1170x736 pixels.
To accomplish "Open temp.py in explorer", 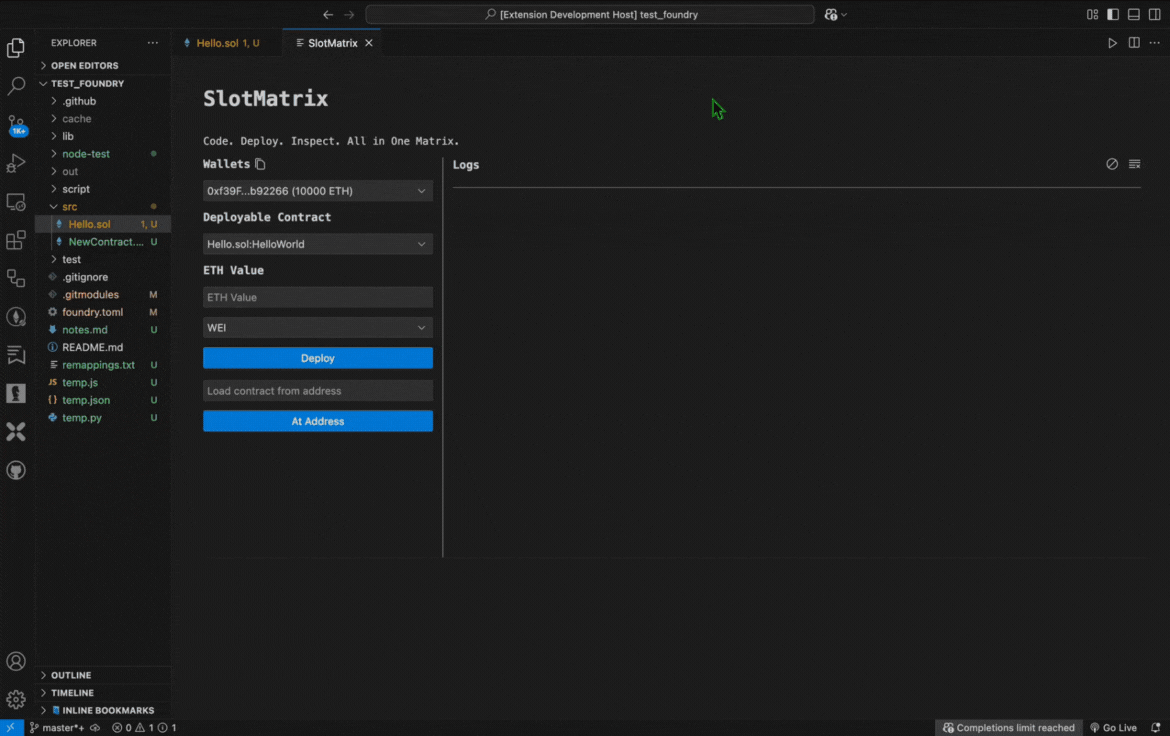I will (x=103, y=418).
